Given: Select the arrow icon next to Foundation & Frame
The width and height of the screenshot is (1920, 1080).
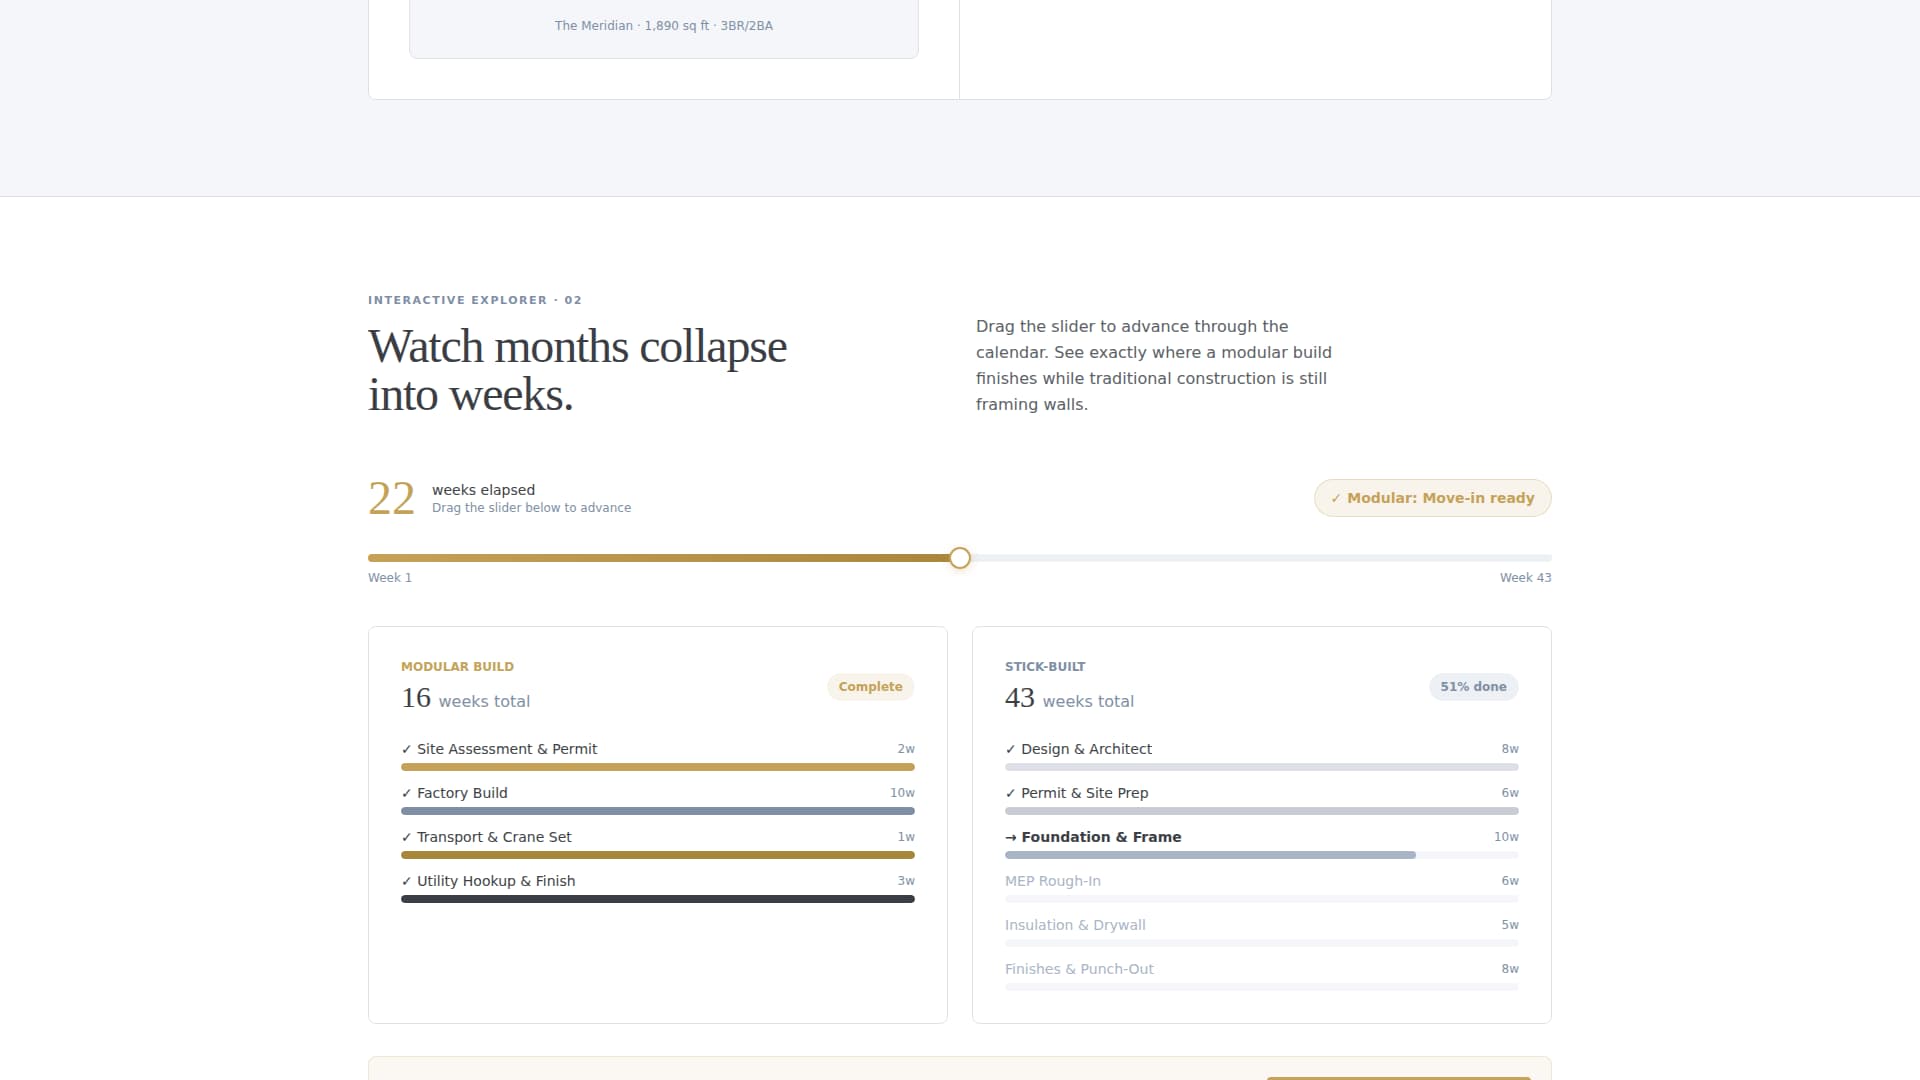Looking at the screenshot, I should pyautogui.click(x=1011, y=837).
